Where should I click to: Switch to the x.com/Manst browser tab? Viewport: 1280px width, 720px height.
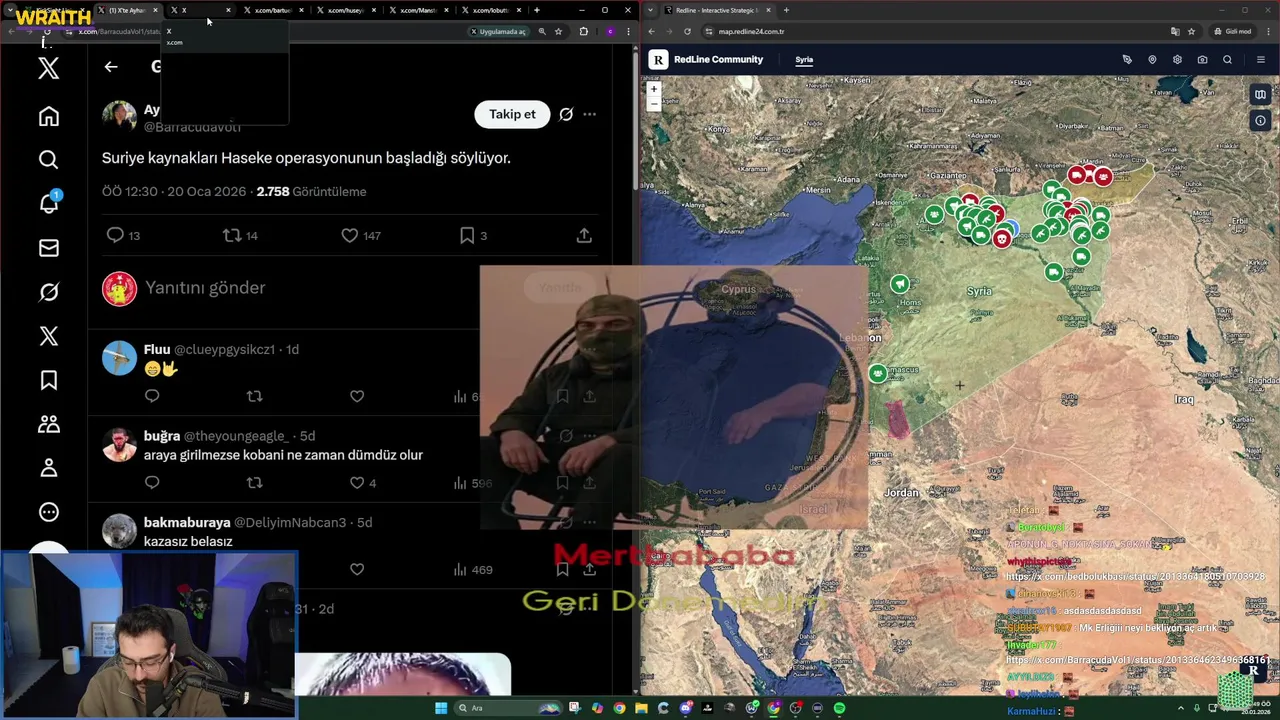[417, 10]
